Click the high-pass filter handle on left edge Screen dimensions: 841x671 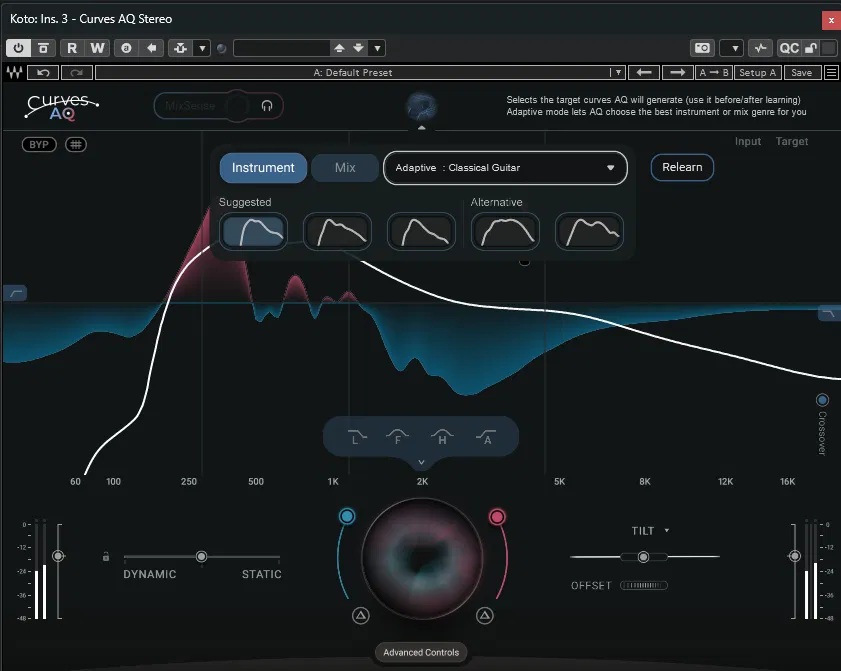[x=15, y=293]
